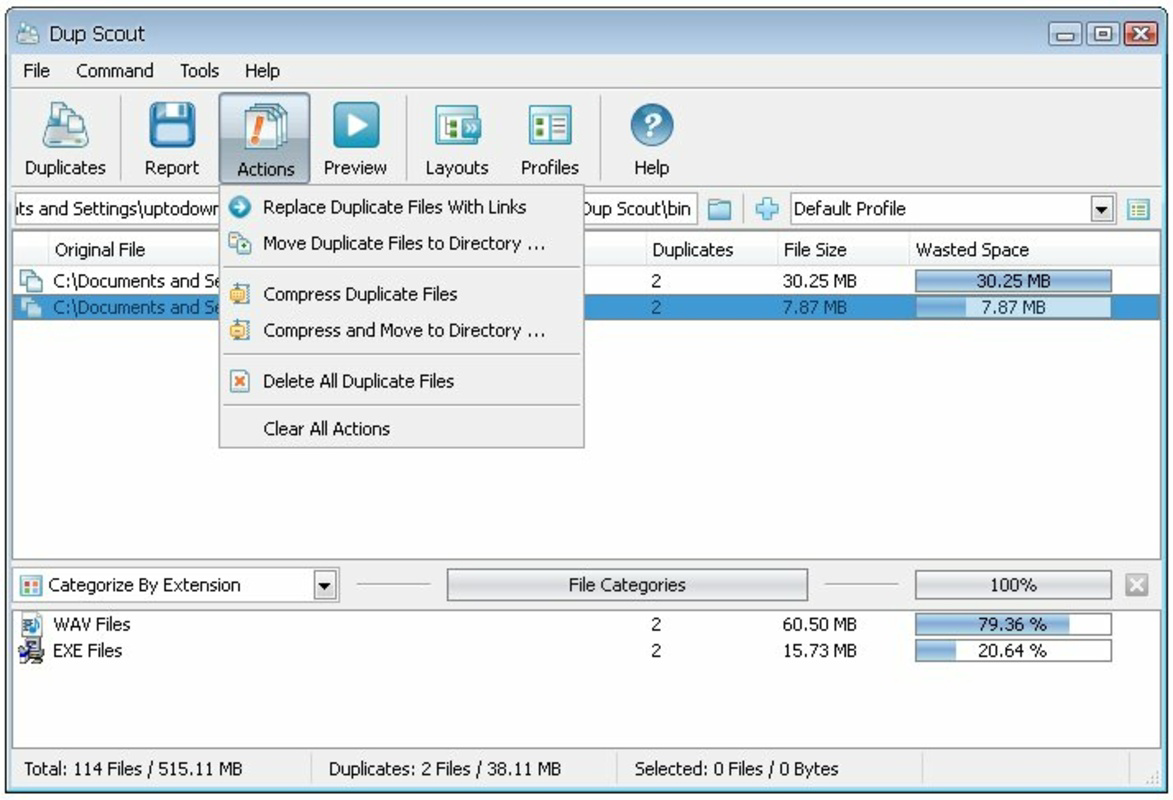This screenshot has height=800, width=1173.
Task: Expand the Categorize By Extension dropdown
Action: point(325,585)
